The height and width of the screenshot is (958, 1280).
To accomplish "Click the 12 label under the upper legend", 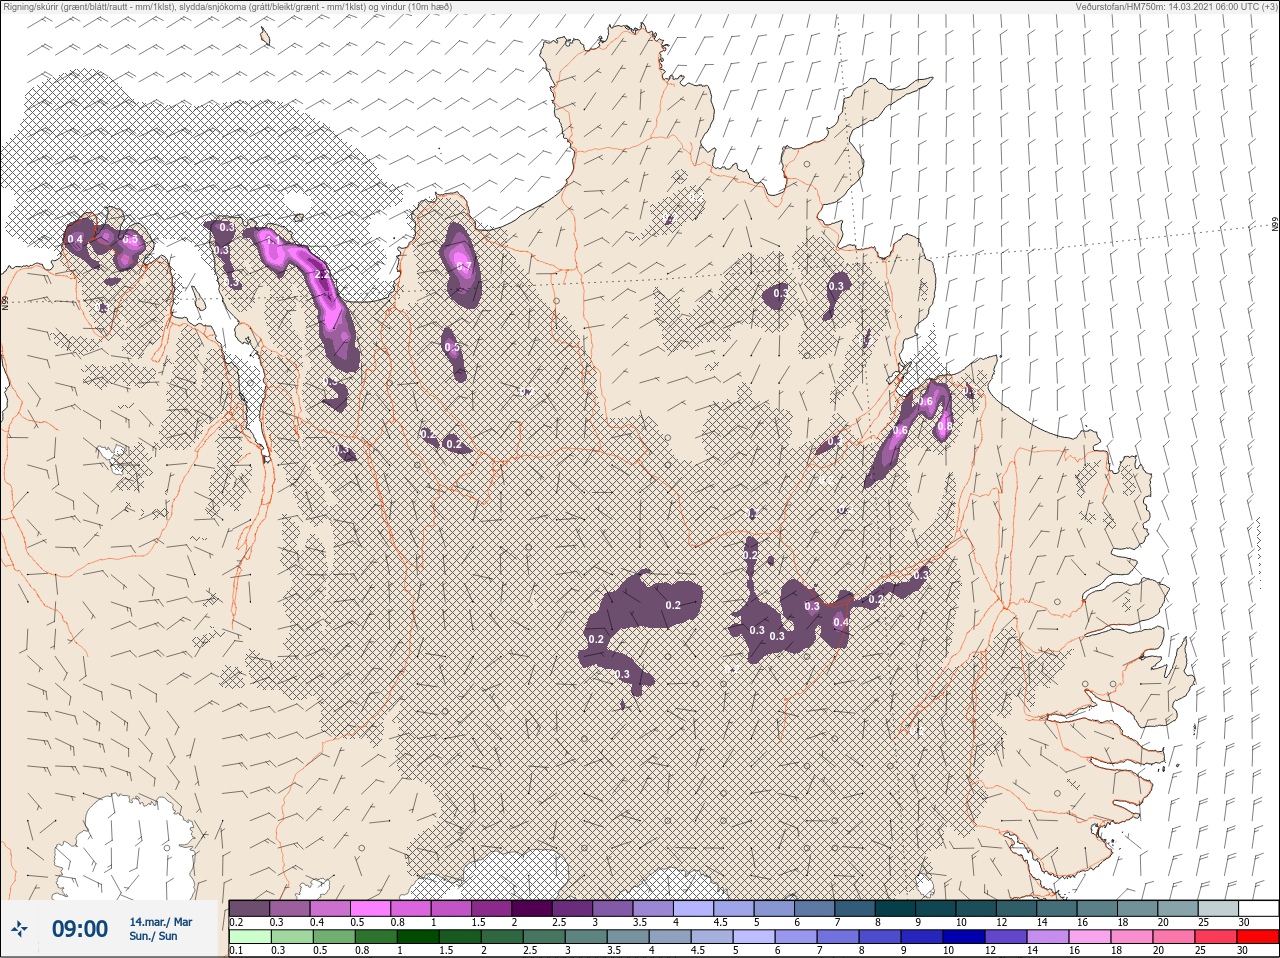I will coord(1002,922).
